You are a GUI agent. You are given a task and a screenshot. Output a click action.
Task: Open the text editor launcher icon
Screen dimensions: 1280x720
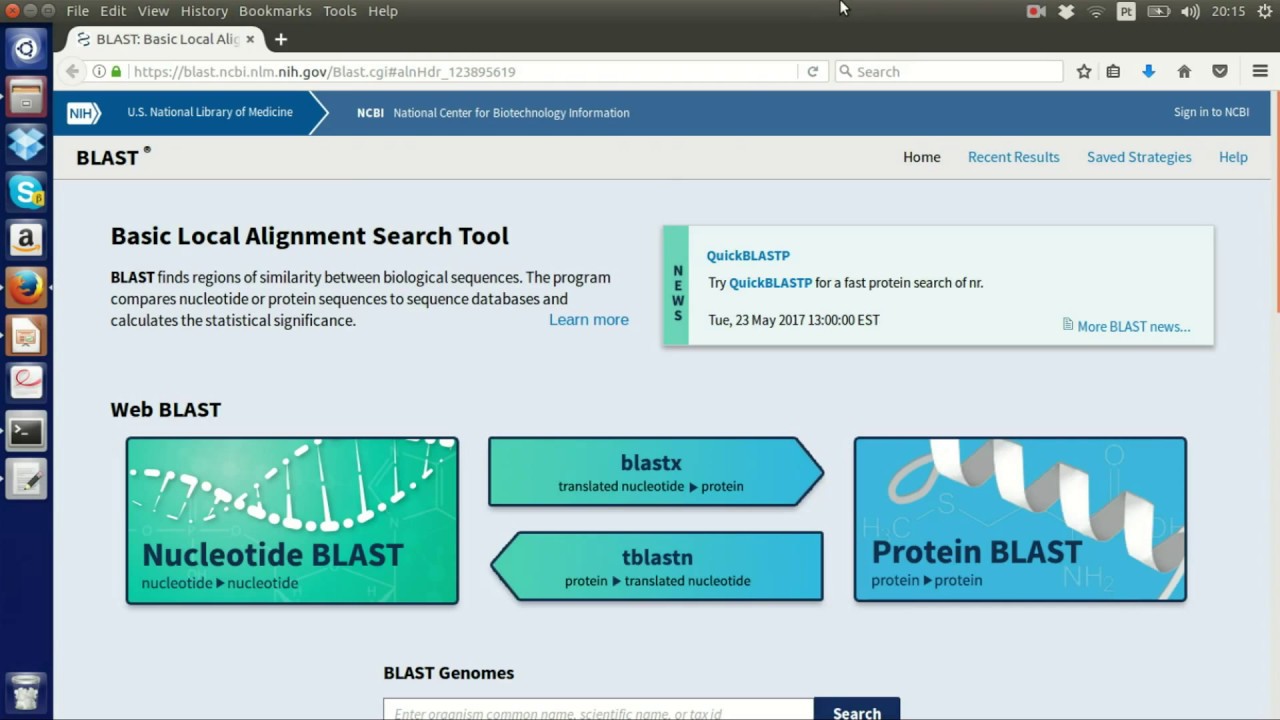26,481
